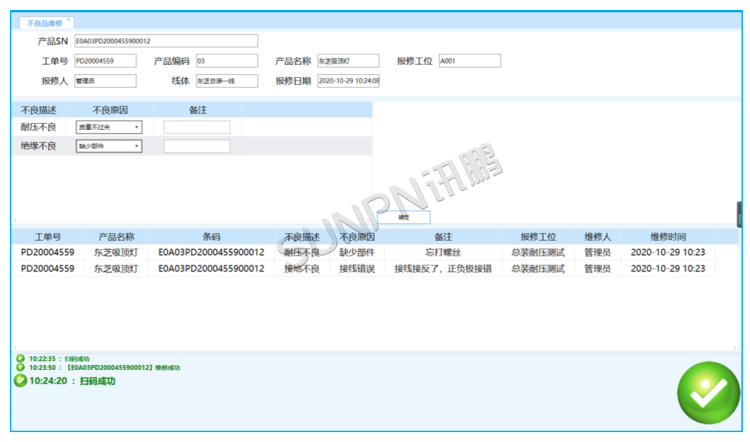Click the 产品SN input field
The width and height of the screenshot is (750, 442).
165,41
